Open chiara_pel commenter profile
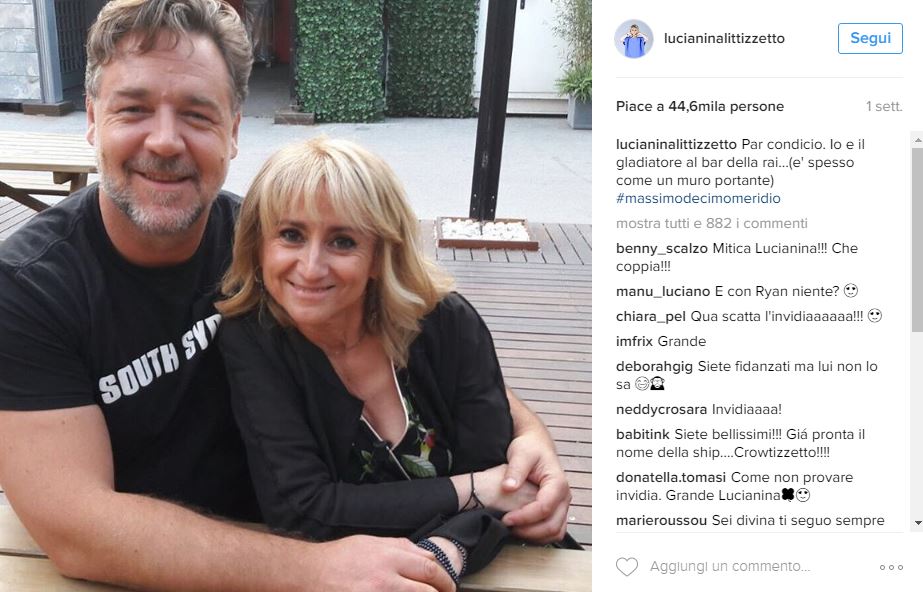 (x=650, y=317)
